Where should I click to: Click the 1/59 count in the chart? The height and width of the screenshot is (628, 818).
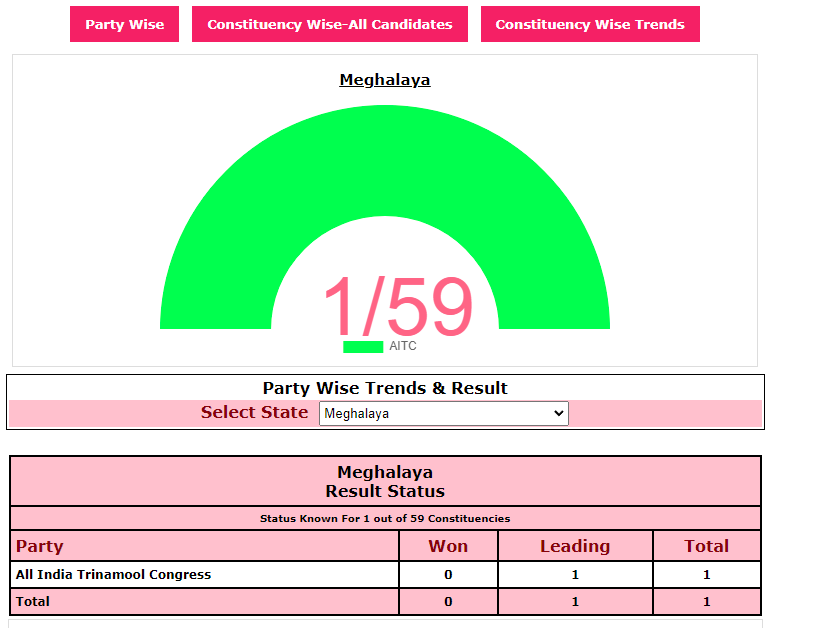398,306
